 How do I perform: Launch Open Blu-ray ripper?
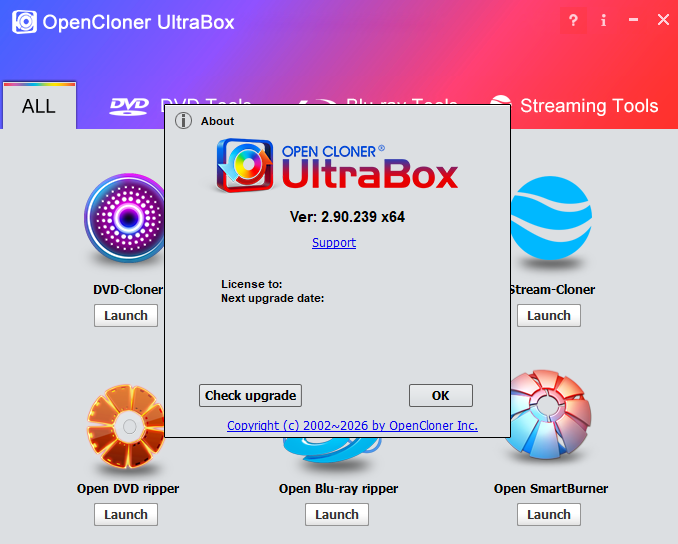(x=337, y=515)
